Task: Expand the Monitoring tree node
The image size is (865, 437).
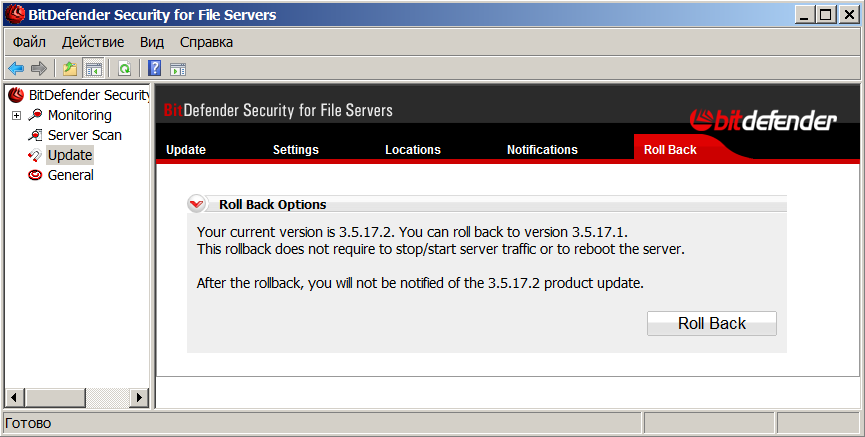Action: pyautogui.click(x=16, y=115)
